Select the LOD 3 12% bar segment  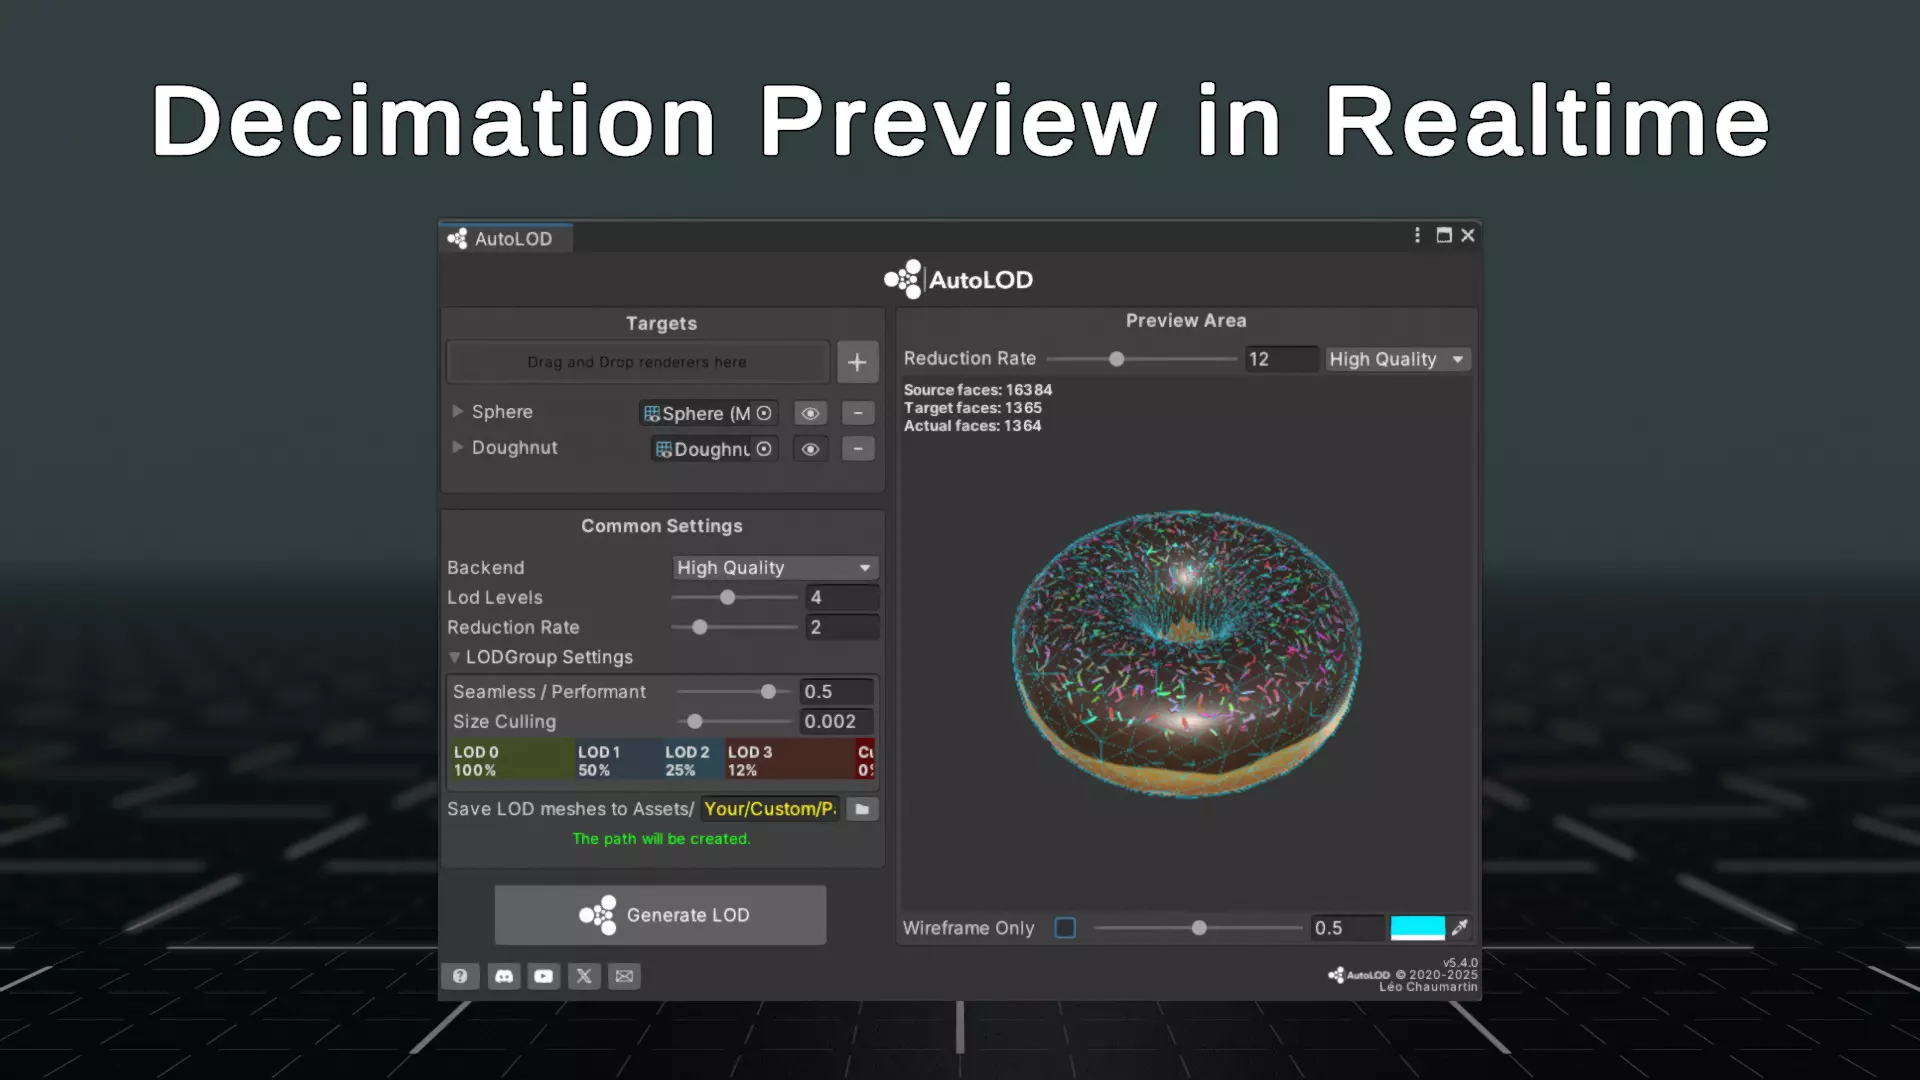coord(788,761)
